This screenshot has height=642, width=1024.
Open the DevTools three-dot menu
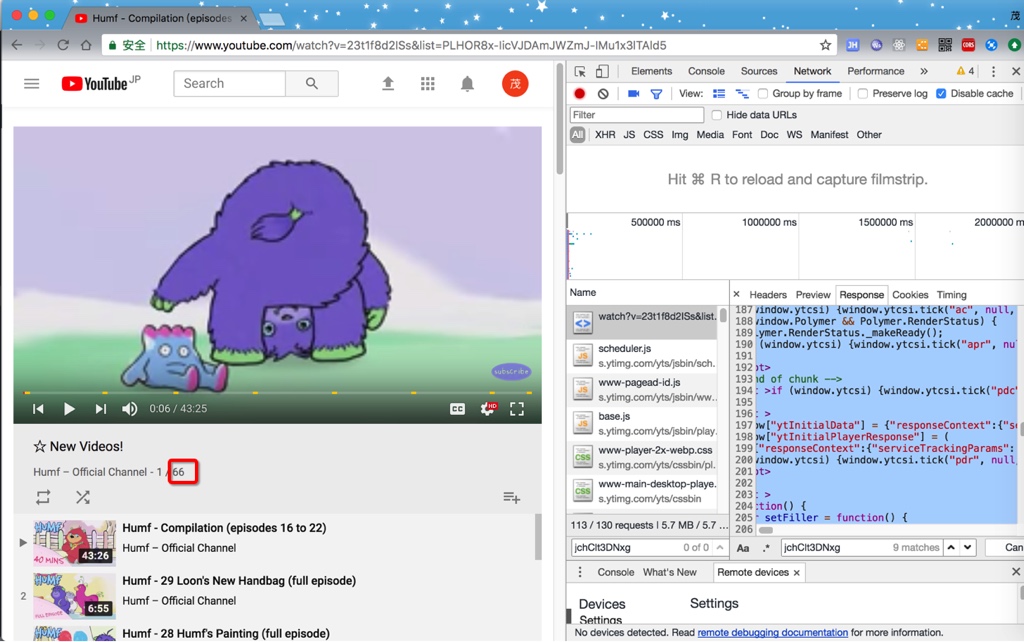pyautogui.click(x=993, y=71)
